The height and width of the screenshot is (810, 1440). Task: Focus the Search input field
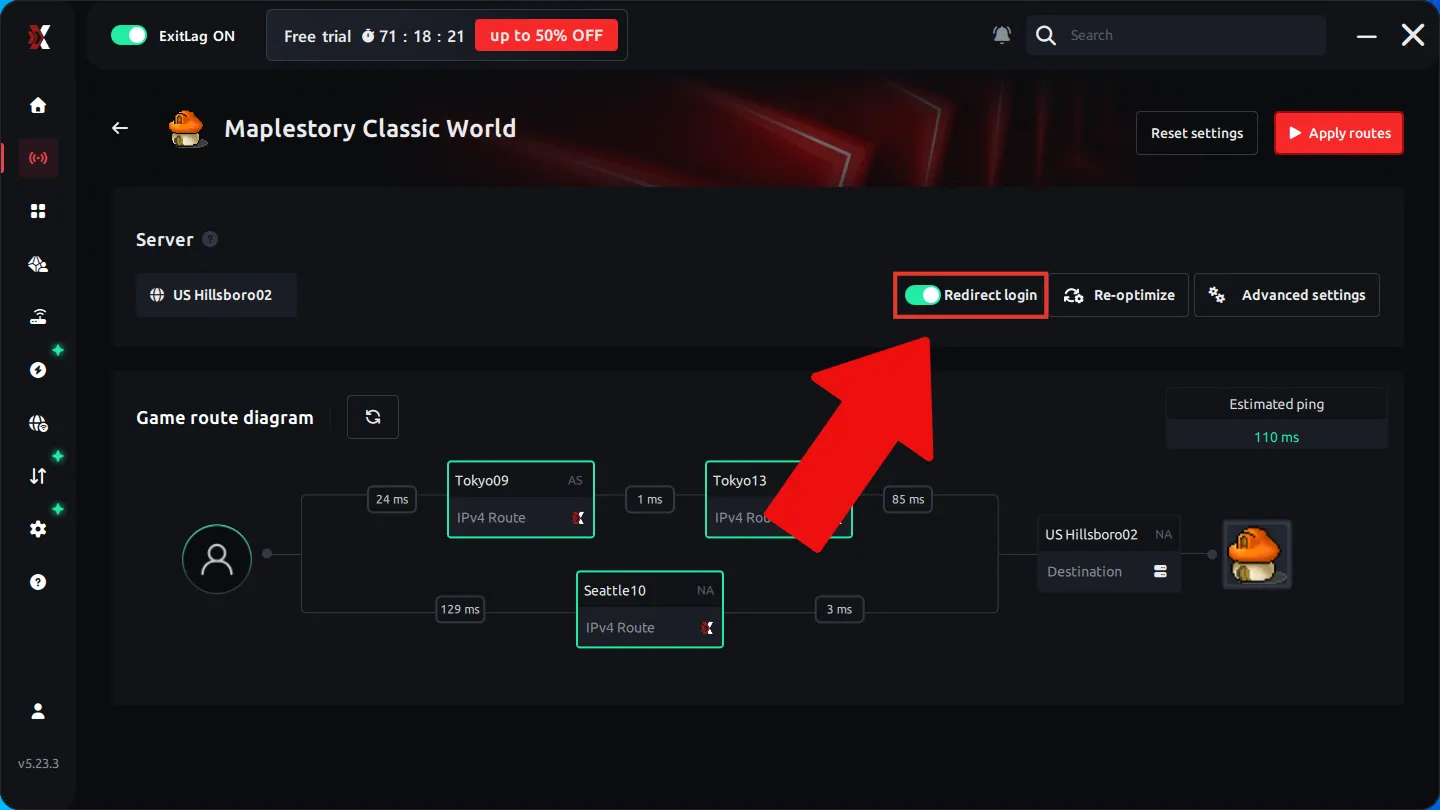(x=1176, y=35)
